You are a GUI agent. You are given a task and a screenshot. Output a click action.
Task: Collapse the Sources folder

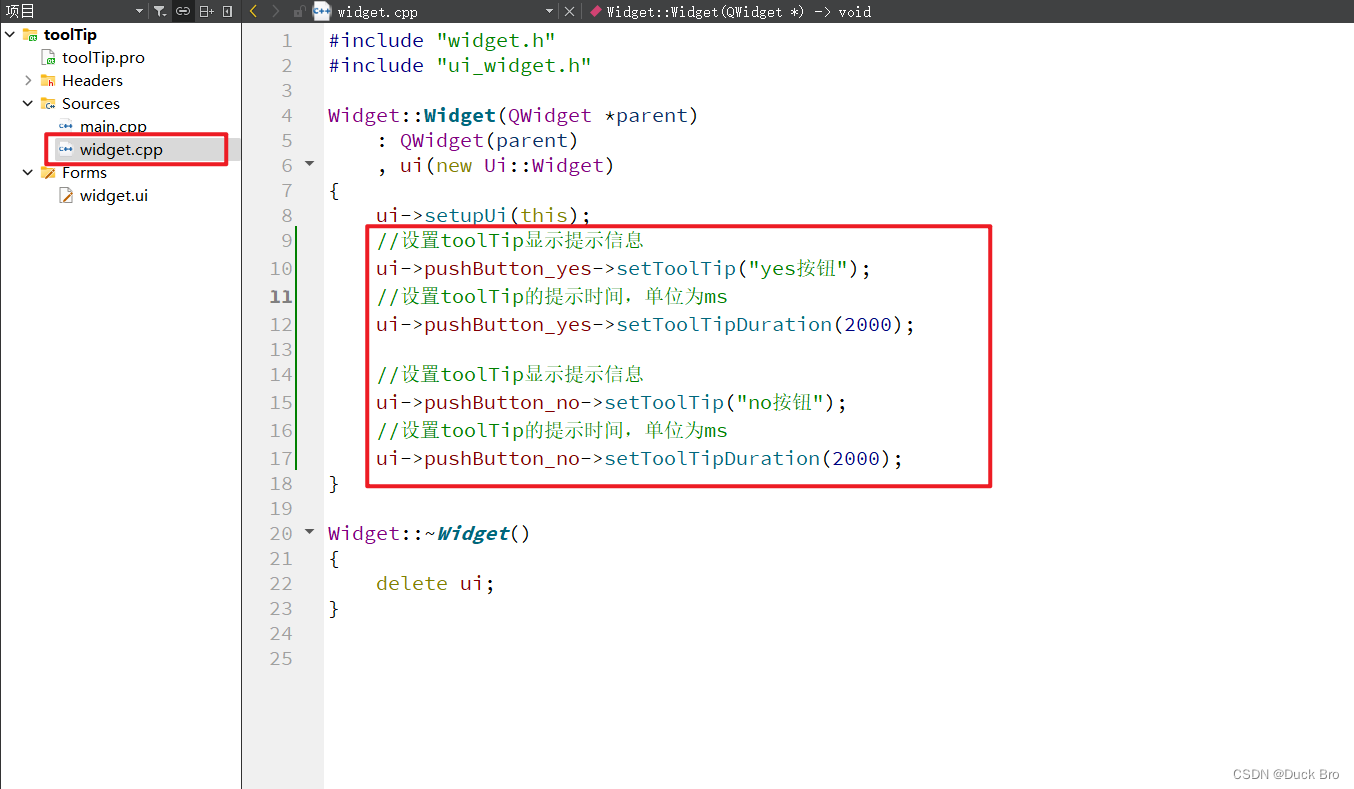click(27, 103)
